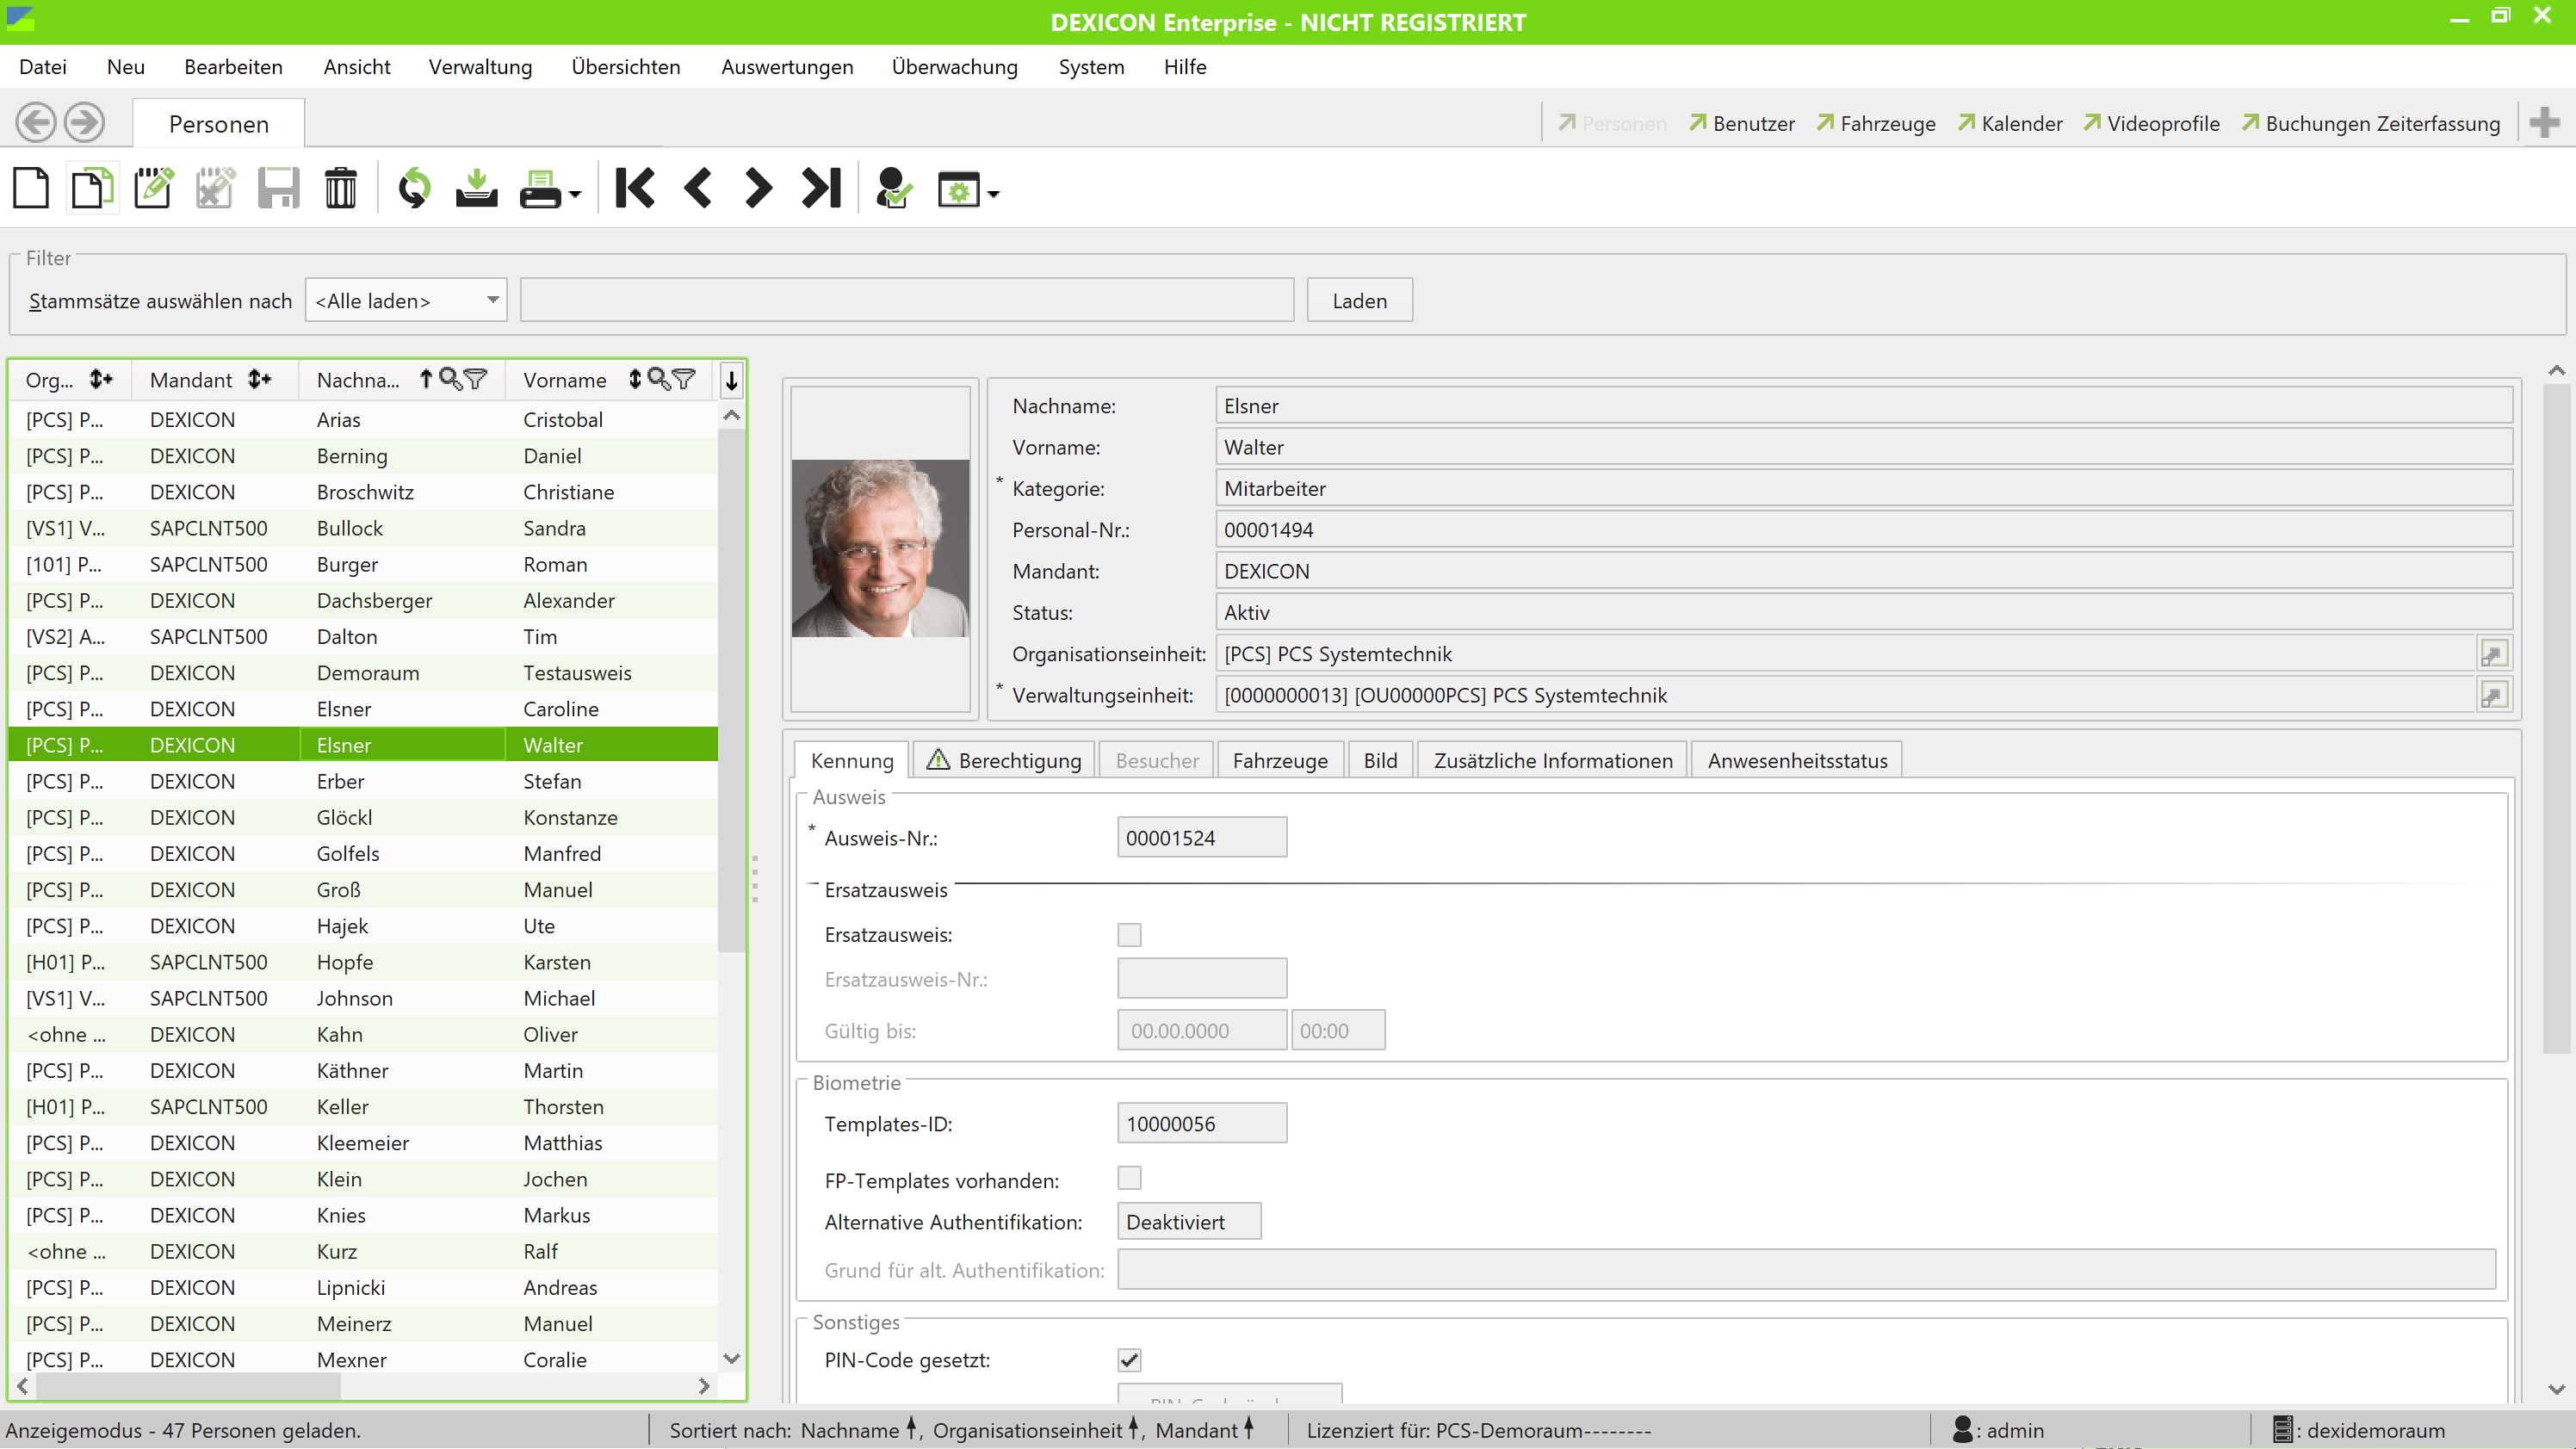This screenshot has height=1449, width=2576.
Task: Open the Auswertungen menu
Action: pyautogui.click(x=787, y=67)
